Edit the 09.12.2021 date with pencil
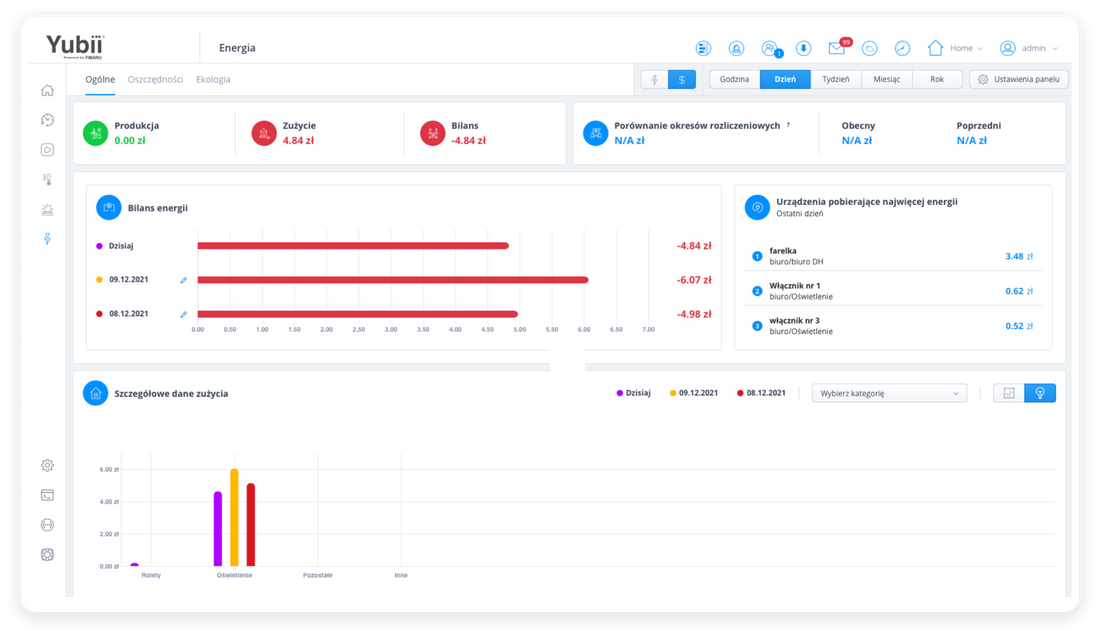This screenshot has width=1100, height=637. 184,280
